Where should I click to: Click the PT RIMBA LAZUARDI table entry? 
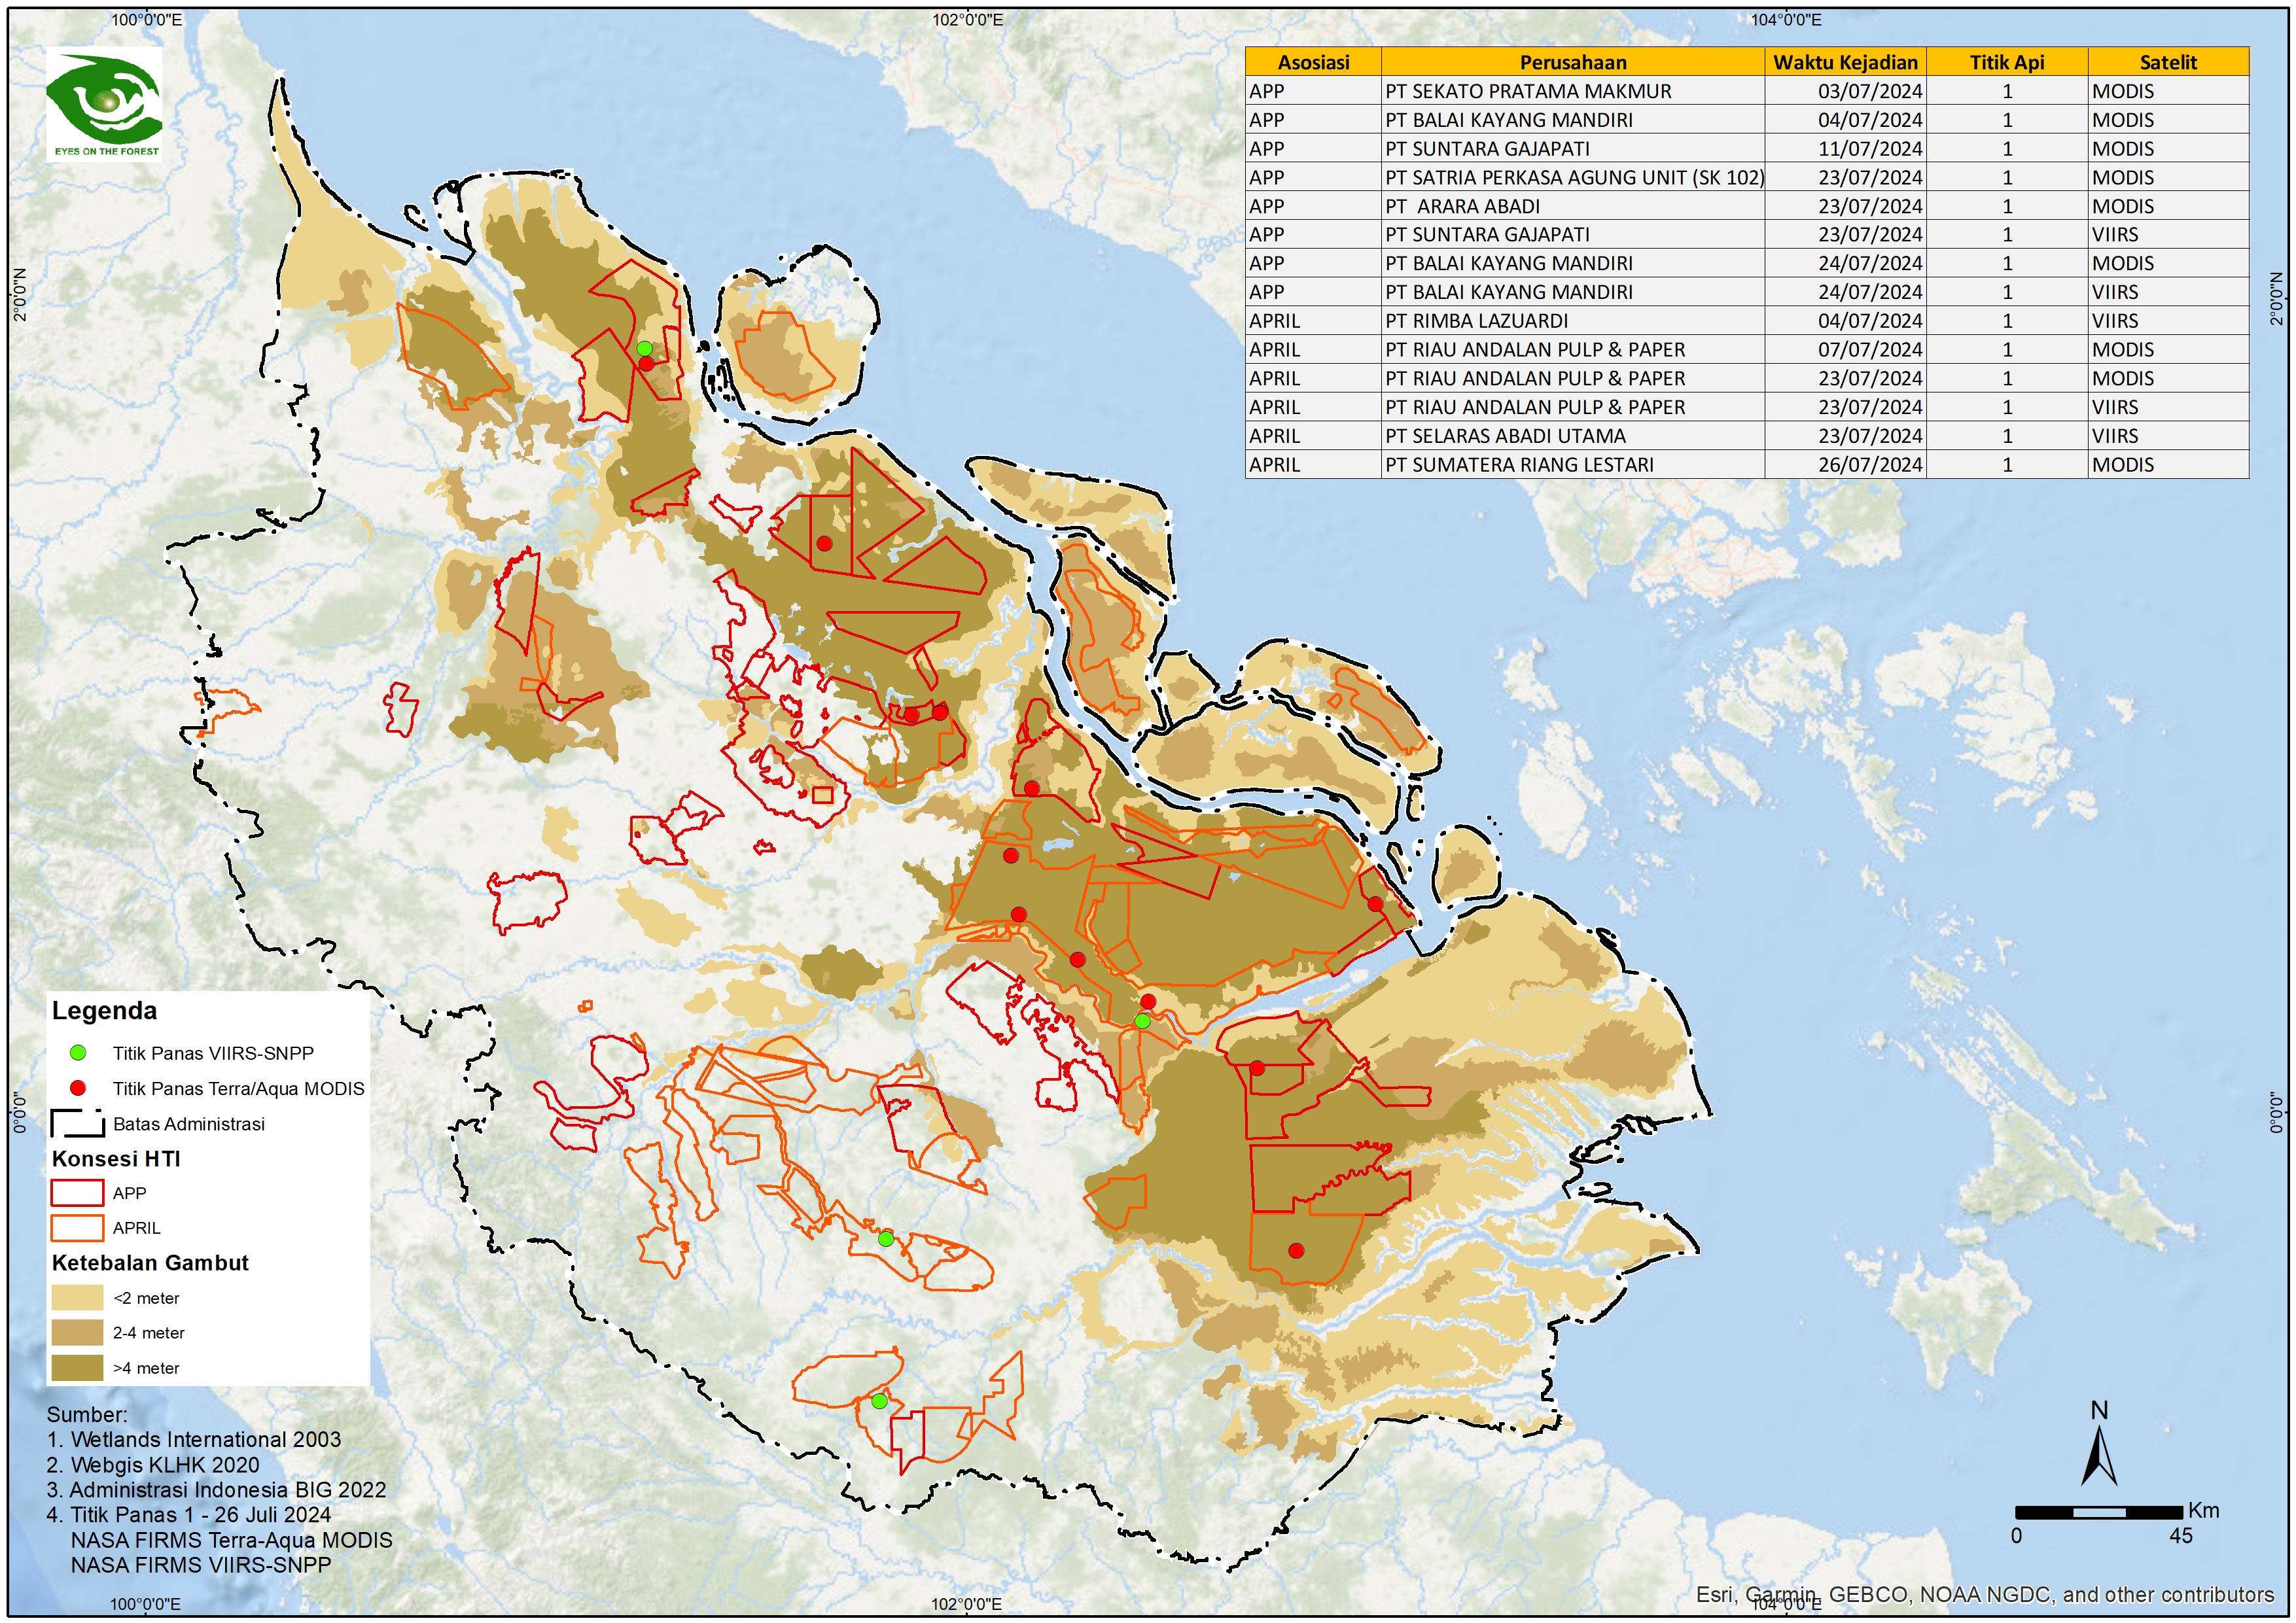coord(1476,321)
